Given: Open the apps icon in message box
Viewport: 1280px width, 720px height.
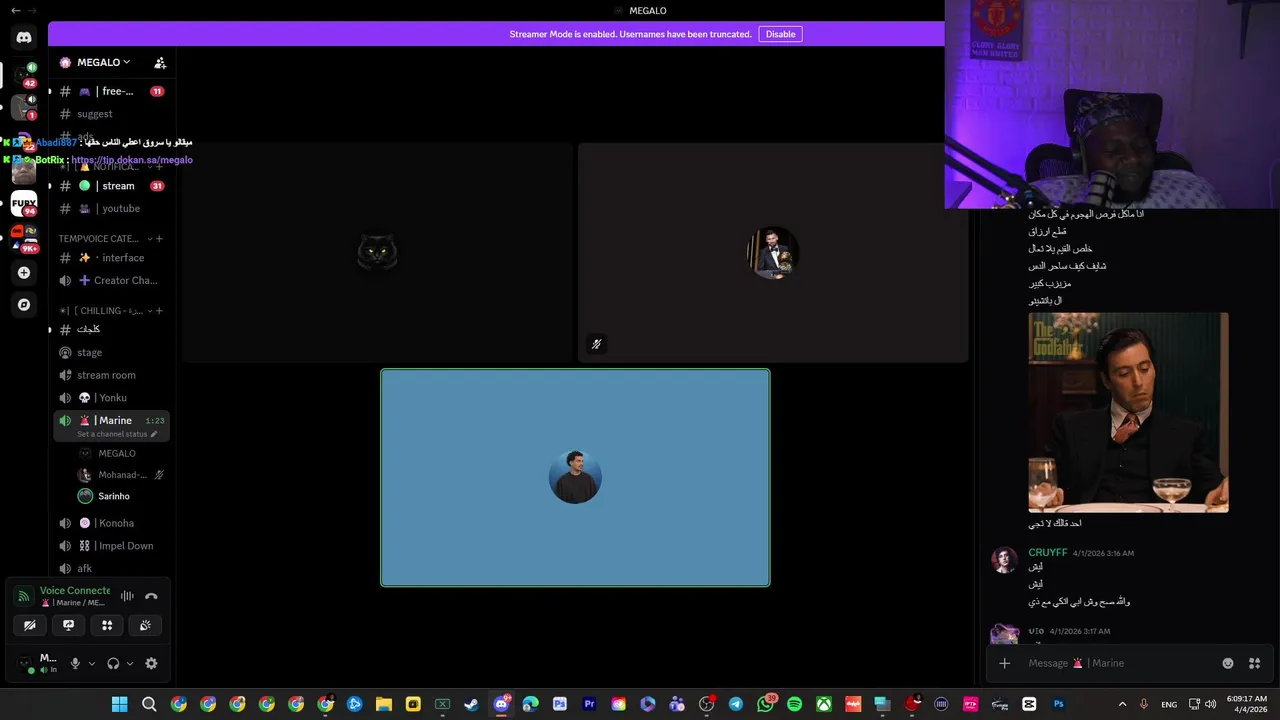Looking at the screenshot, I should pos(1254,663).
